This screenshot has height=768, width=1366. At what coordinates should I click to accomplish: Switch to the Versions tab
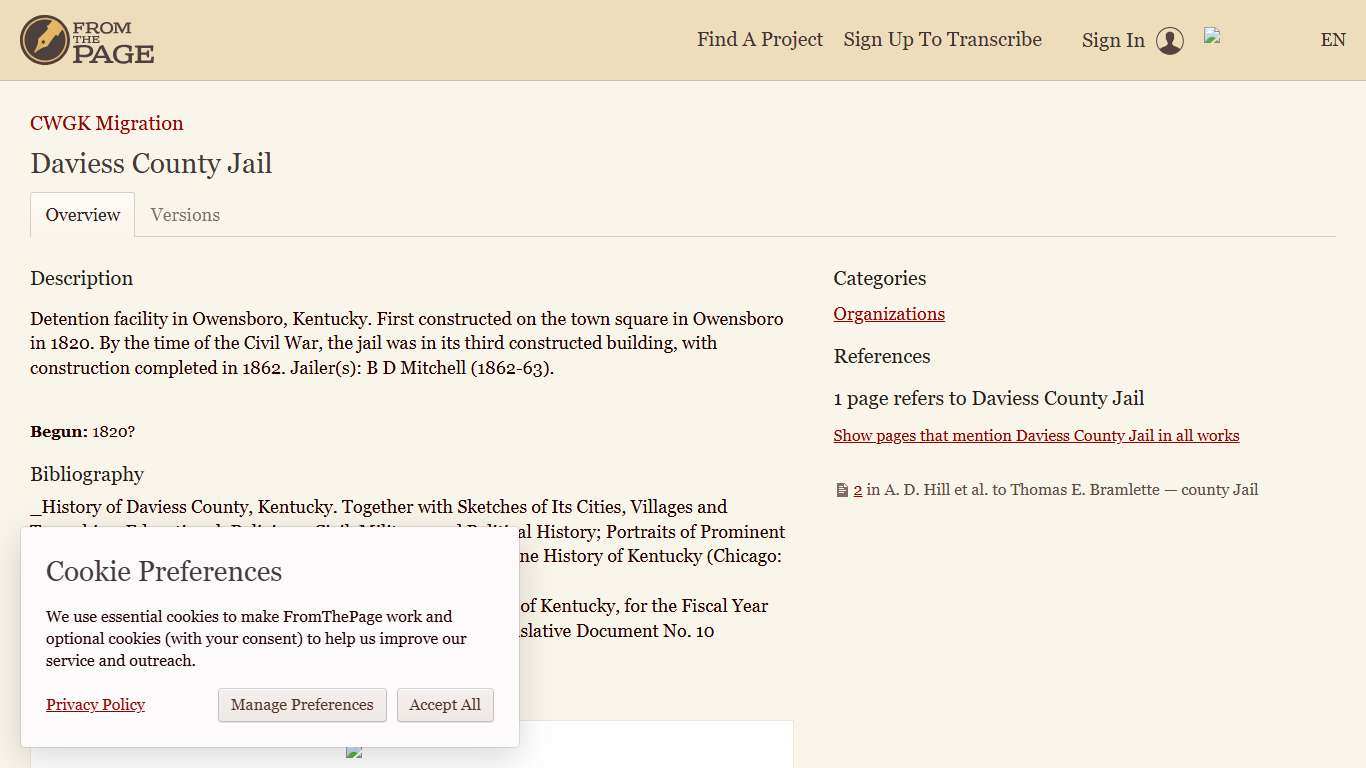(185, 215)
